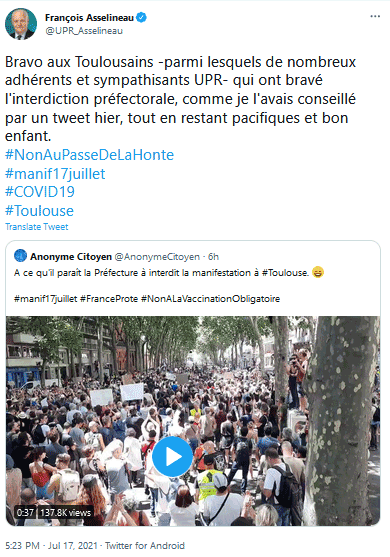Click the blue verified badge icon
The image size is (390, 557).
[x=141, y=17]
